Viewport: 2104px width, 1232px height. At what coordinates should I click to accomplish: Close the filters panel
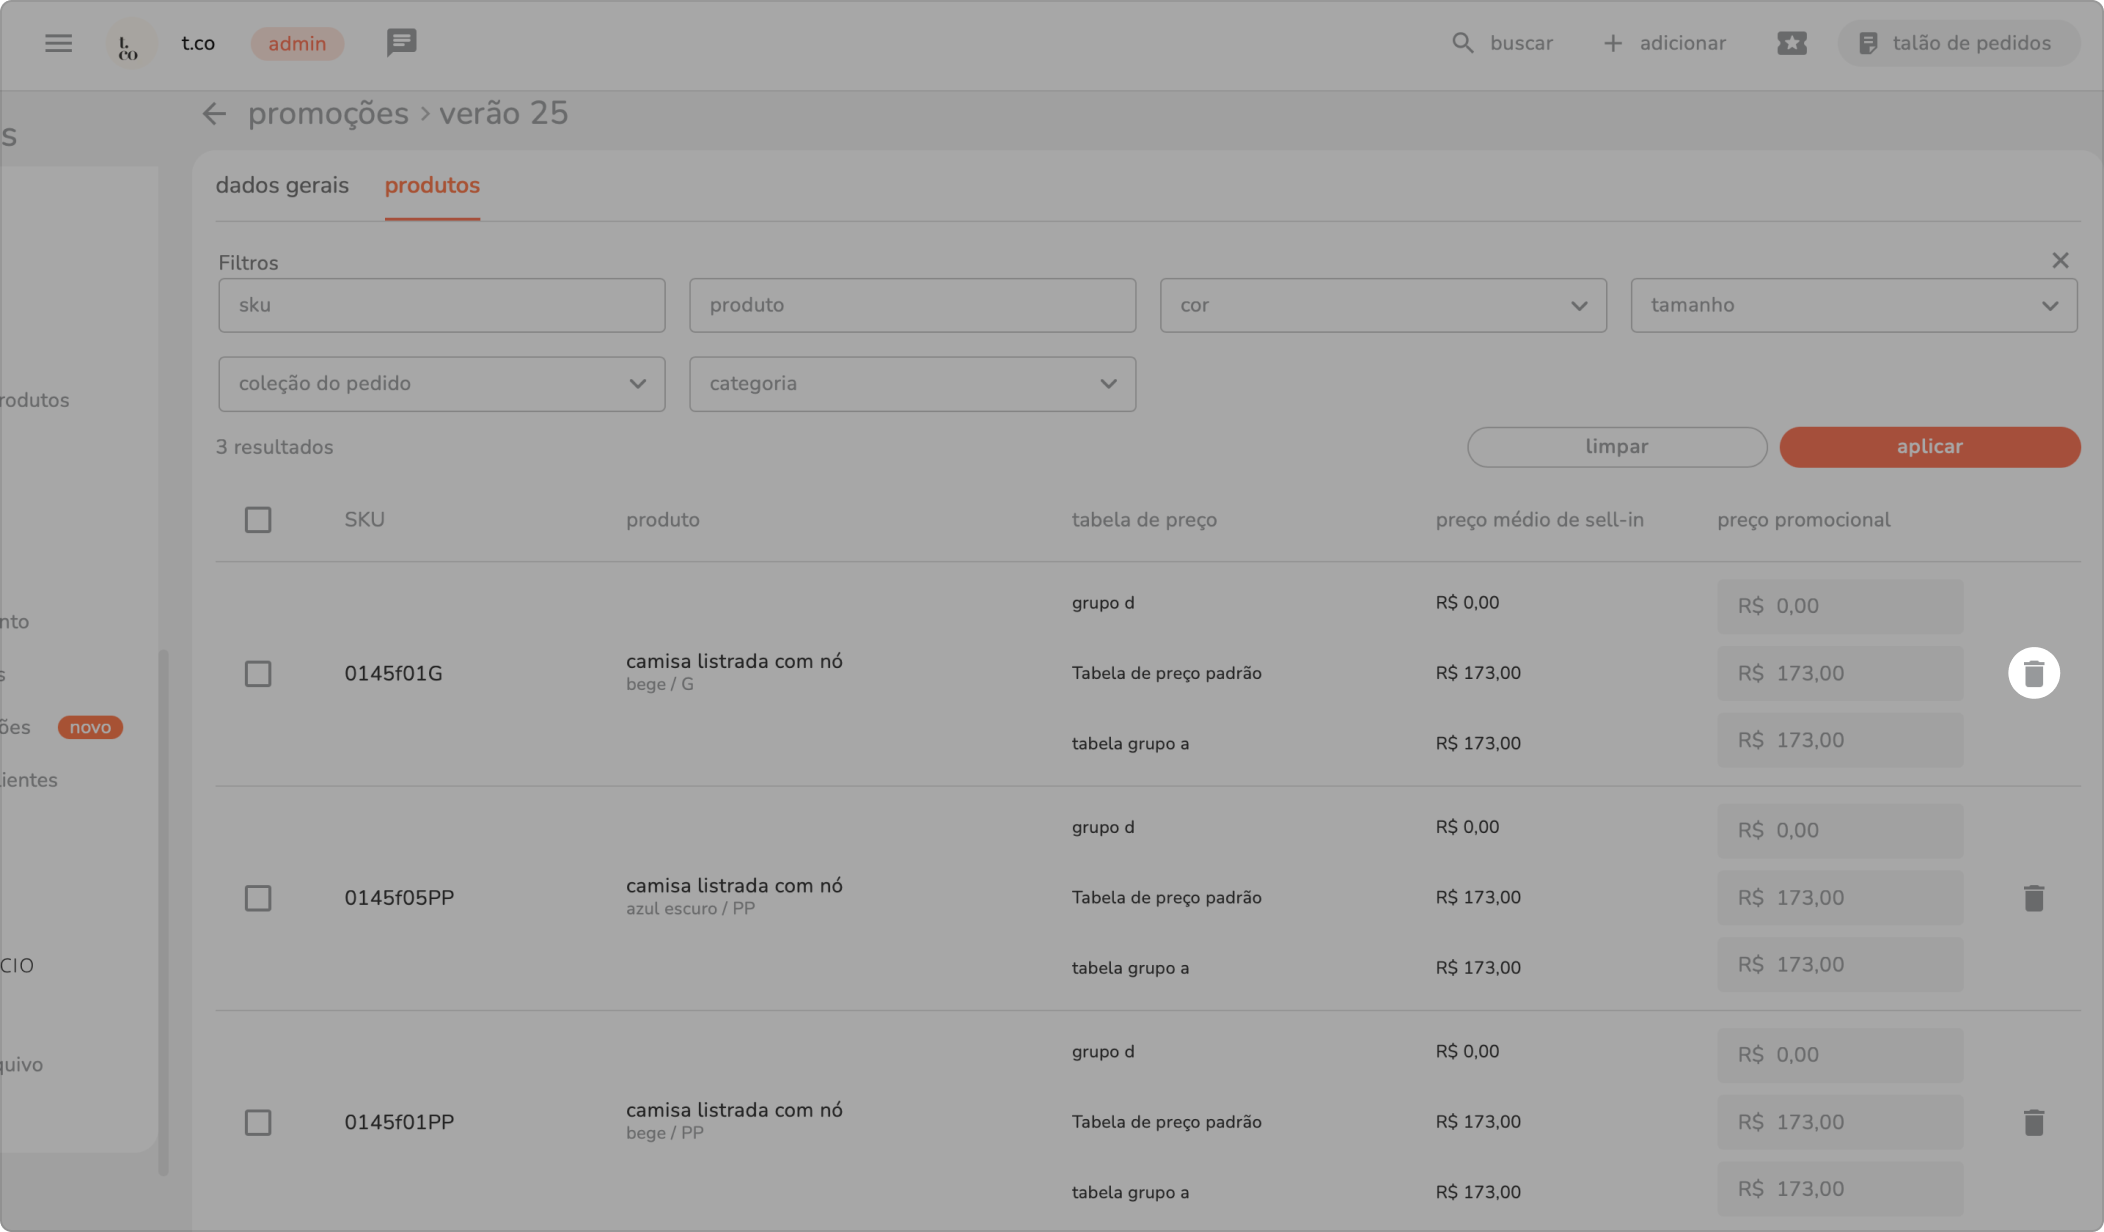click(x=2060, y=261)
